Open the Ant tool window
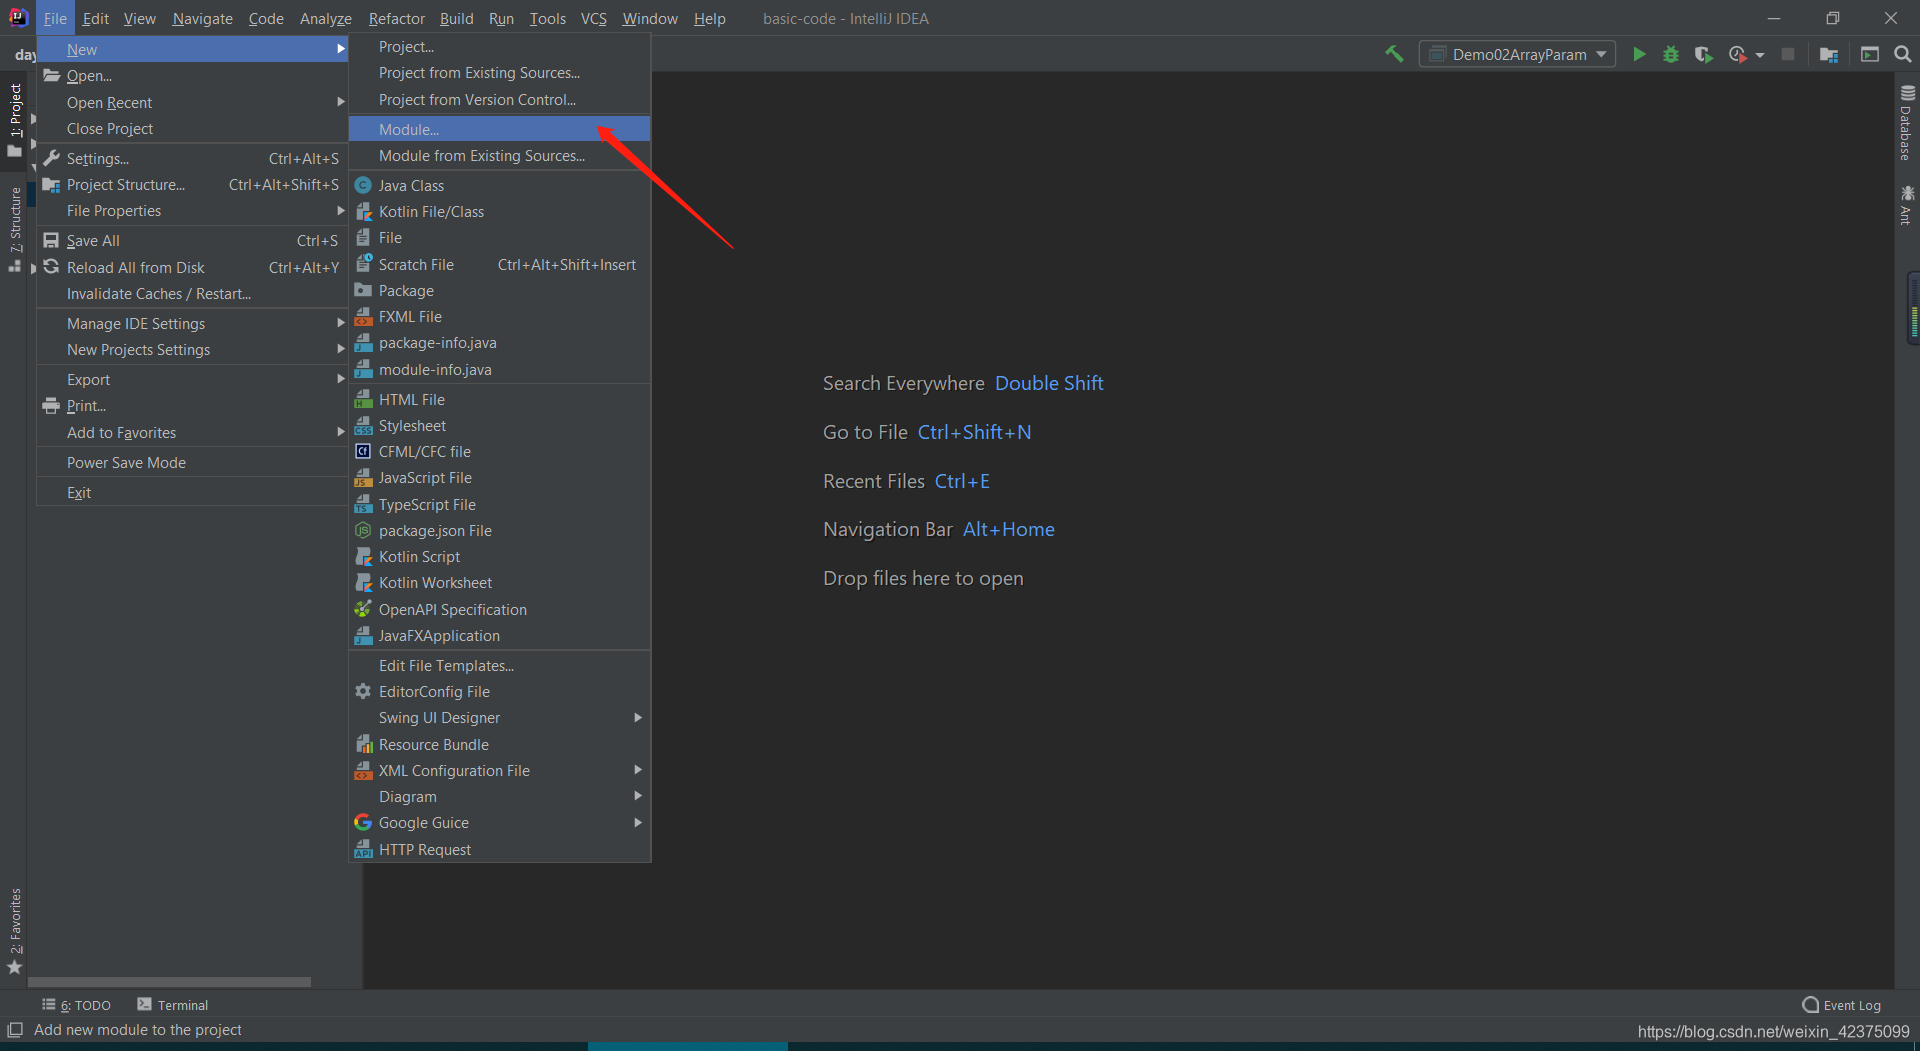 coord(1906,204)
